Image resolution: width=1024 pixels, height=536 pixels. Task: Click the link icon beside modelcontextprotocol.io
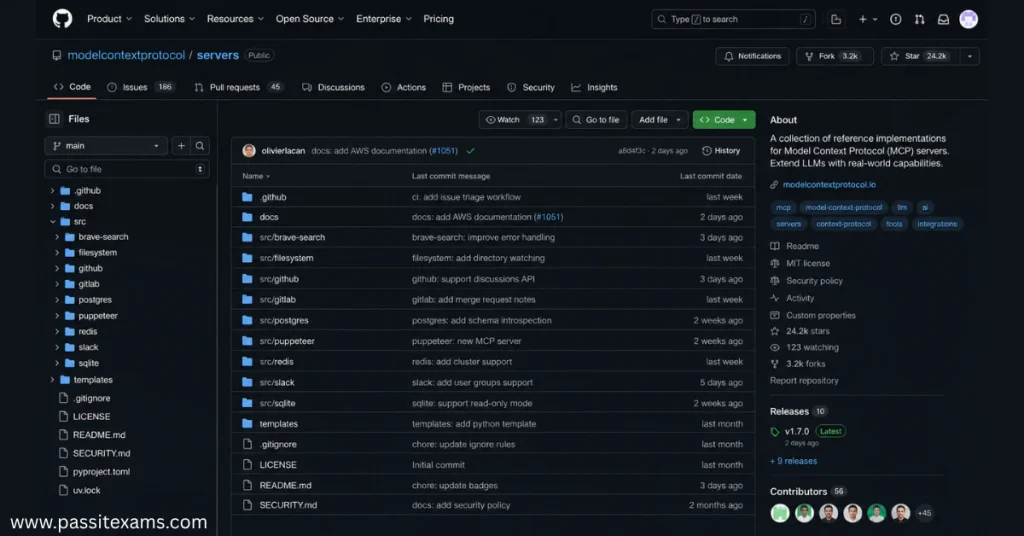(x=775, y=185)
